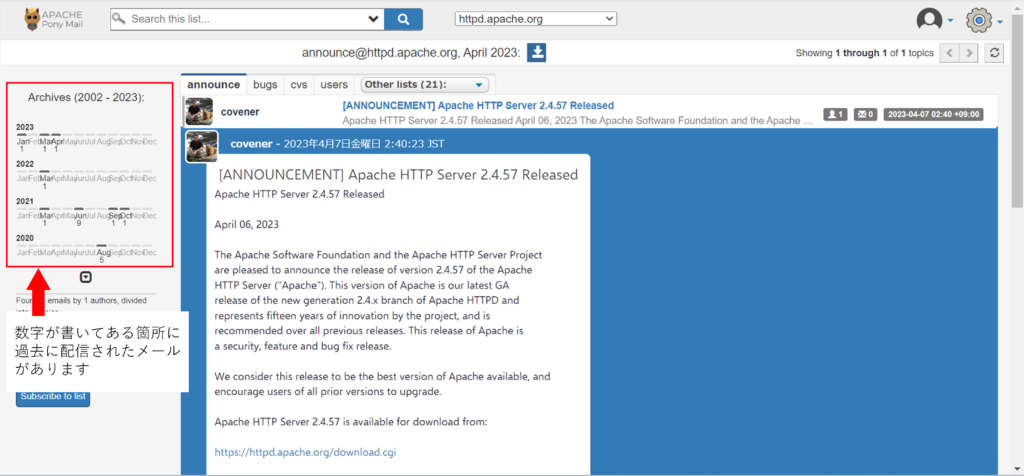
Task: Switch to the announce list tab
Action: coord(214,84)
